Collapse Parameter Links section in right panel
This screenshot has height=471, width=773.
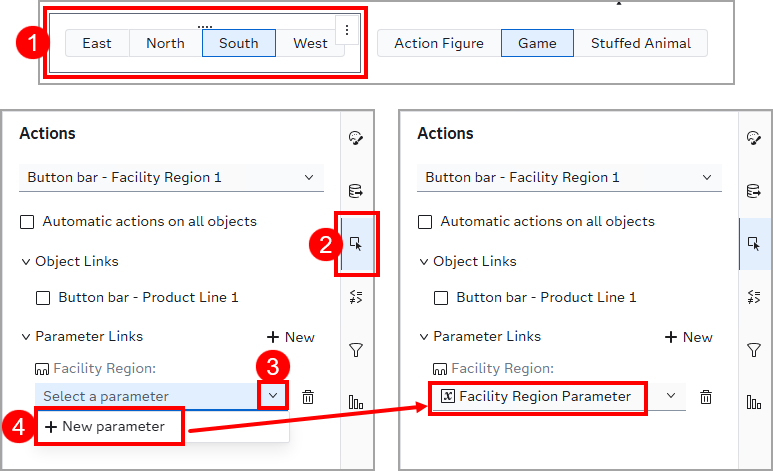424,337
